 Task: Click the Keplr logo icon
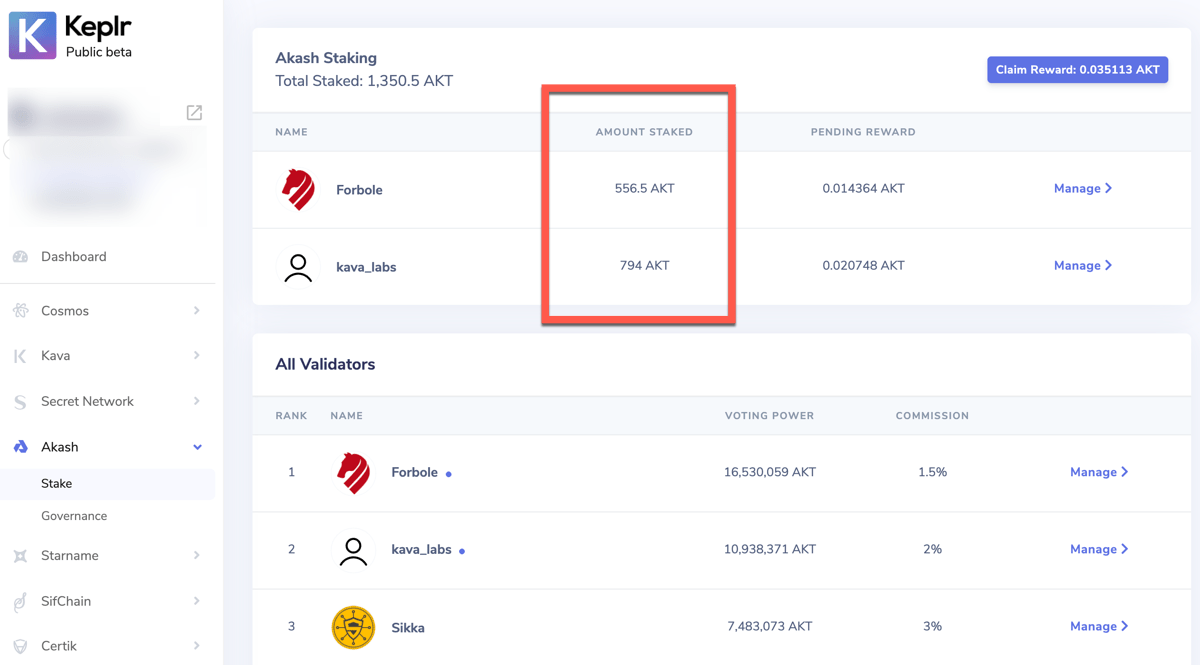33,35
